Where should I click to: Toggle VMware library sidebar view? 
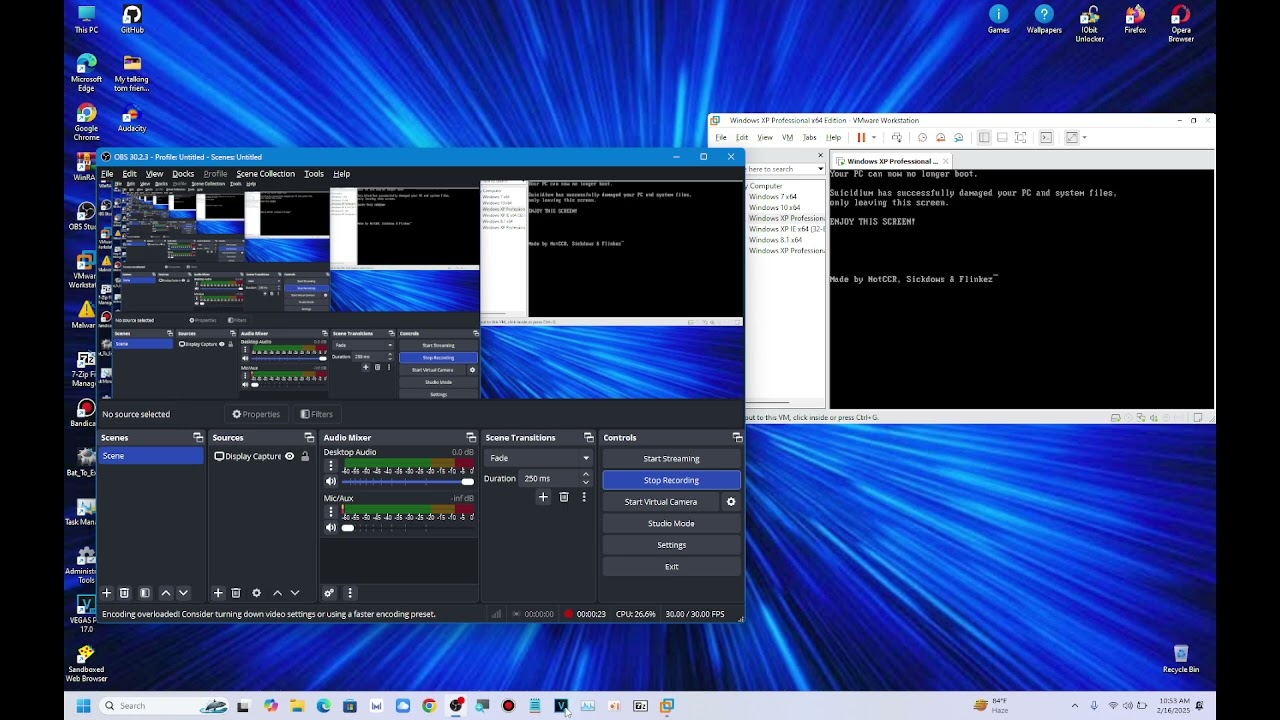pos(984,137)
